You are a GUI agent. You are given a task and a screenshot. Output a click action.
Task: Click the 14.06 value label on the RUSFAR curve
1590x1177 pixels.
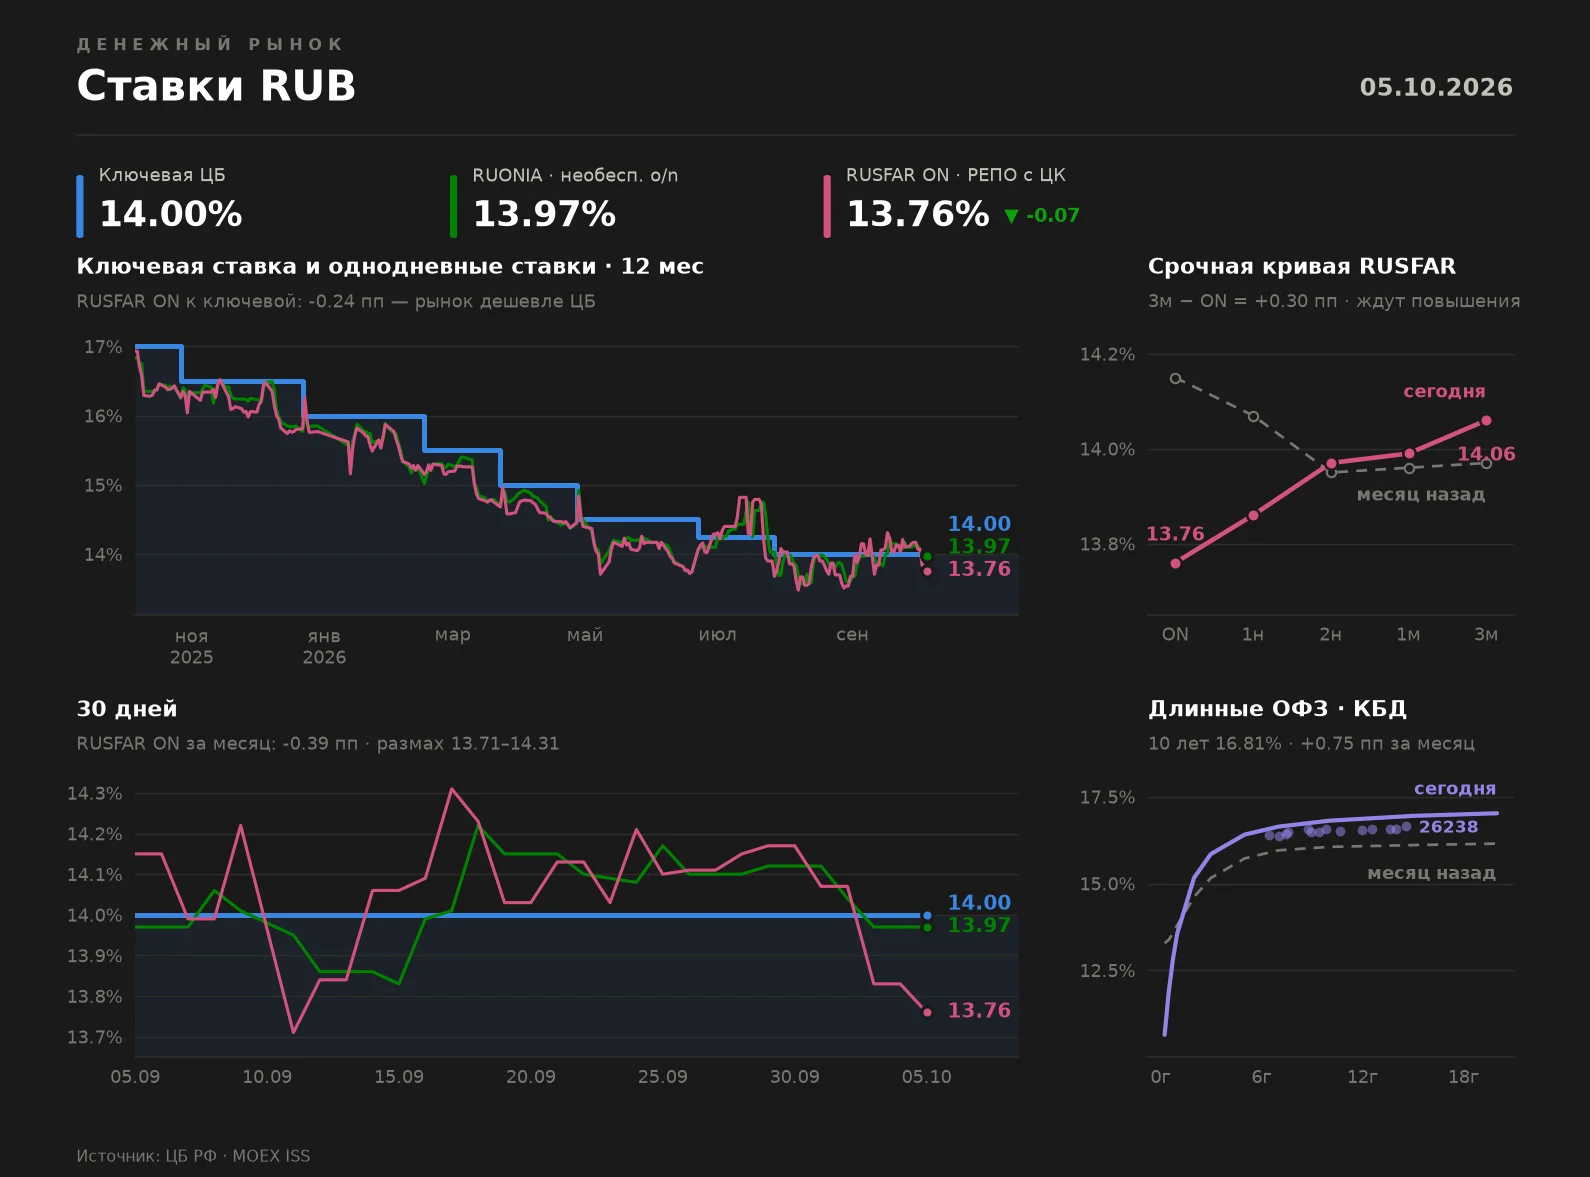click(x=1486, y=454)
